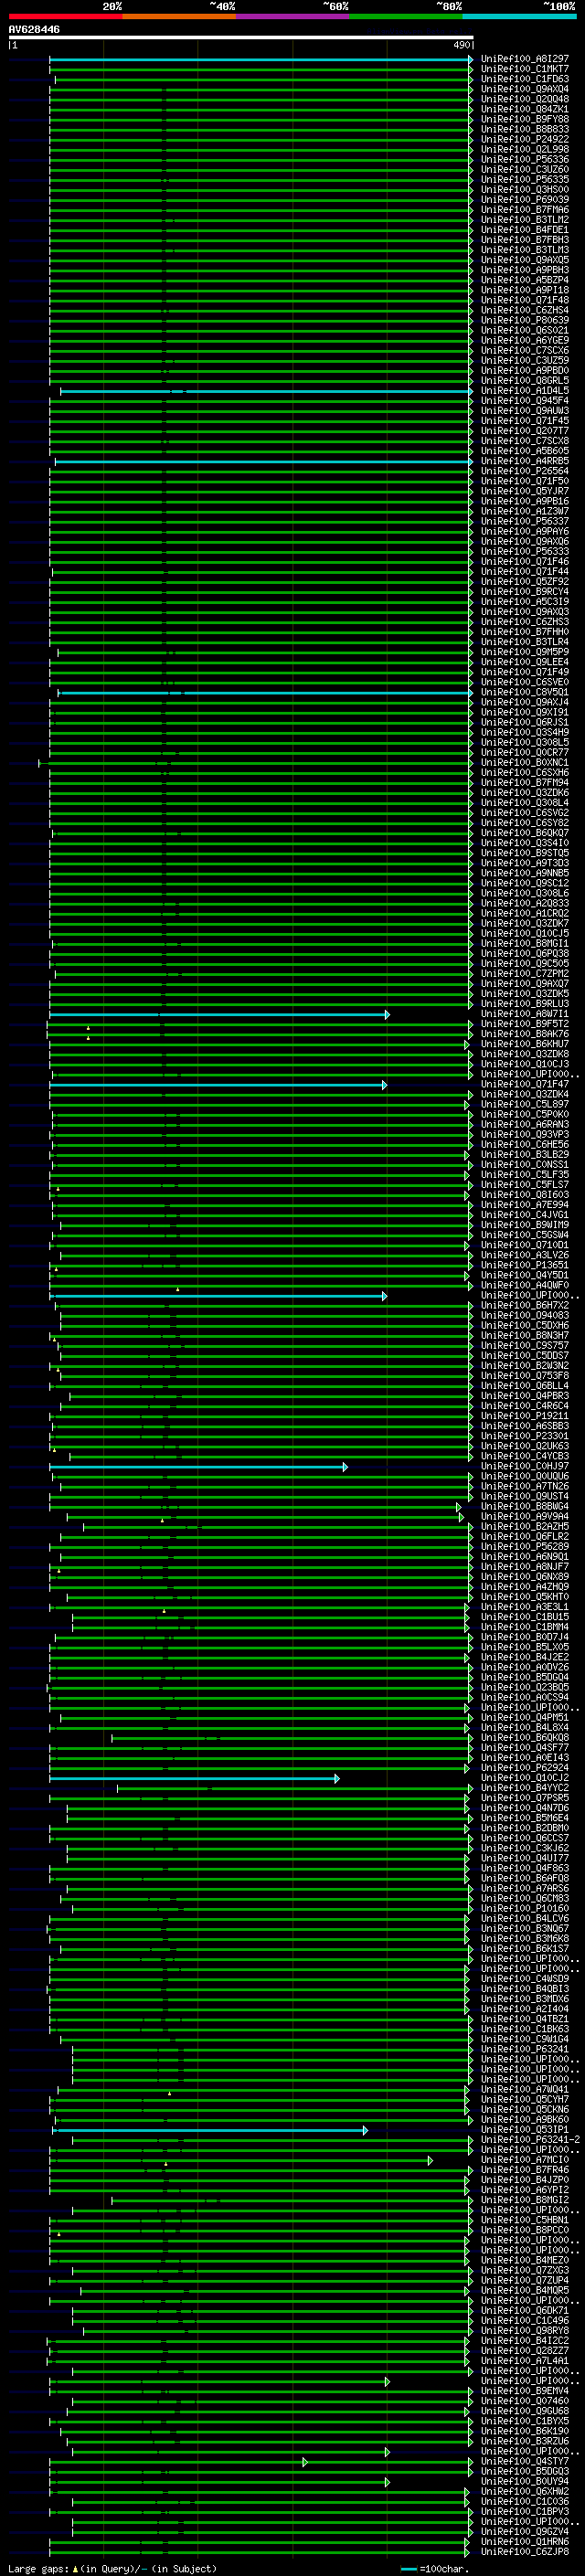Select the UniRef100_Q0UQU6 entry
The height and width of the screenshot is (2576, 585).
coord(524,1476)
